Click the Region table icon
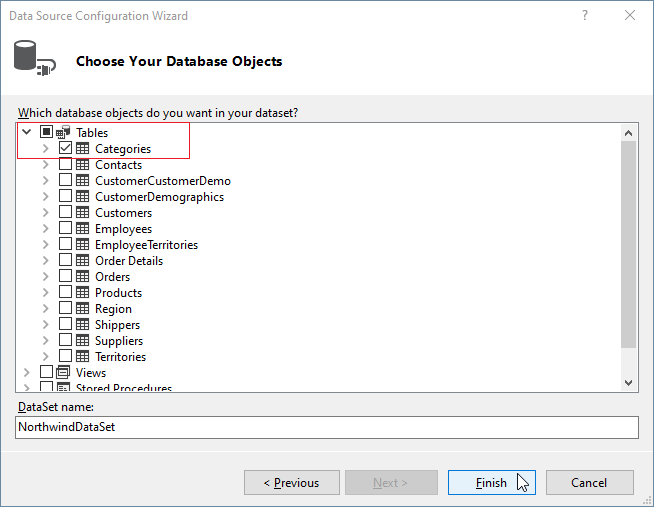The image size is (654, 507). [83, 308]
